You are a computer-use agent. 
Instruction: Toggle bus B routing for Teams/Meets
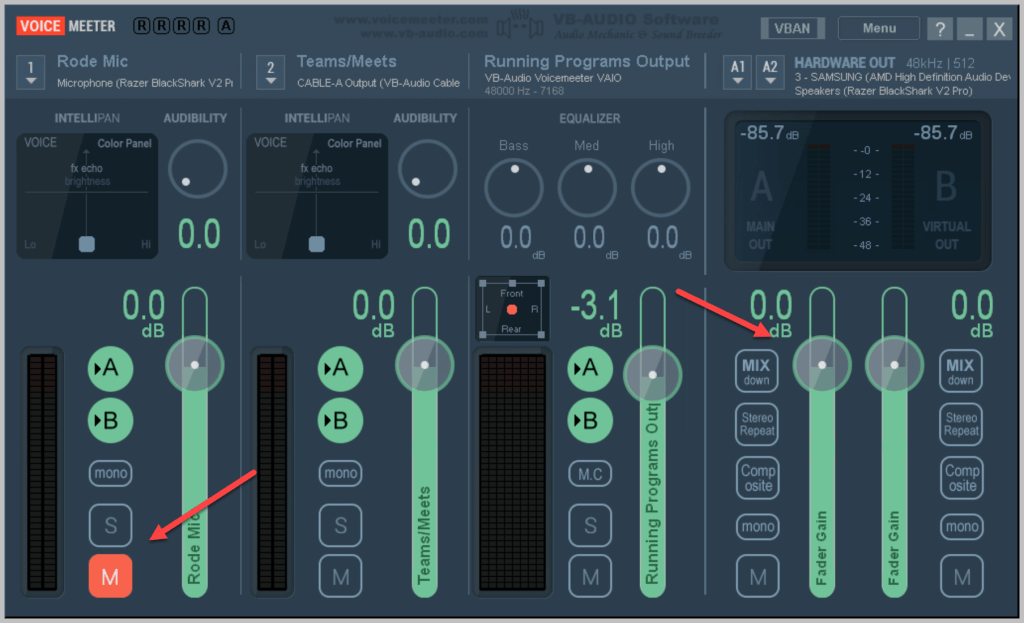(340, 421)
